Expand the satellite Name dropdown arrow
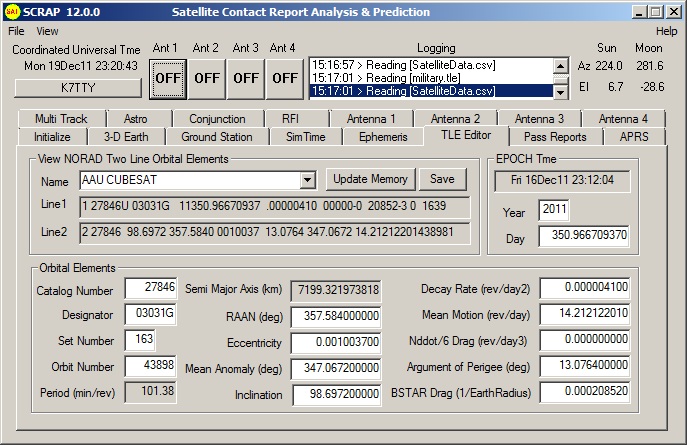The height and width of the screenshot is (445, 687). (x=308, y=180)
